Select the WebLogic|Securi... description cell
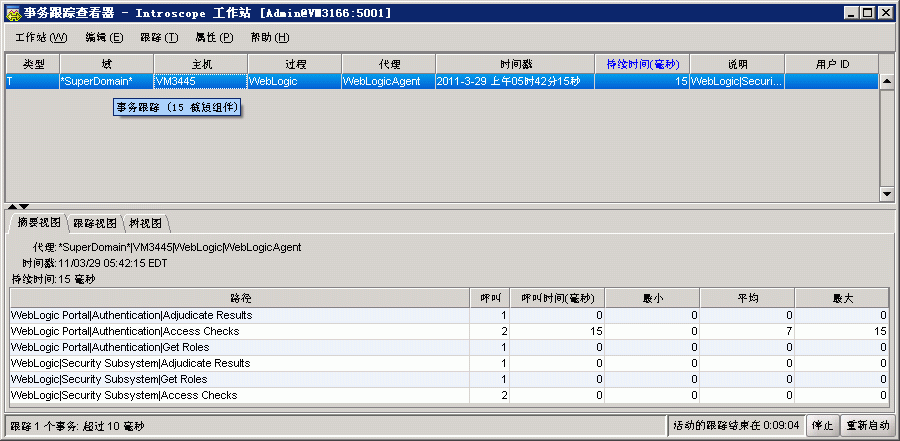 coord(737,82)
